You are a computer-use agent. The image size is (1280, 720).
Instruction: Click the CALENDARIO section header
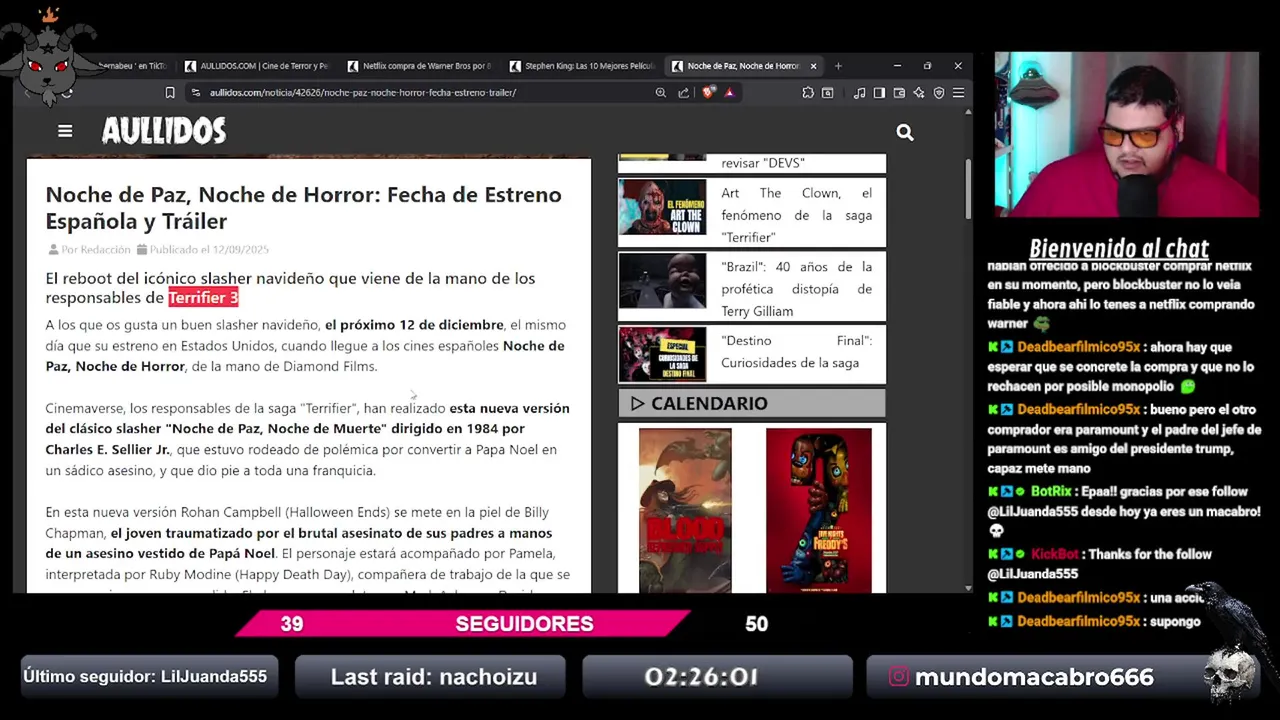click(752, 404)
